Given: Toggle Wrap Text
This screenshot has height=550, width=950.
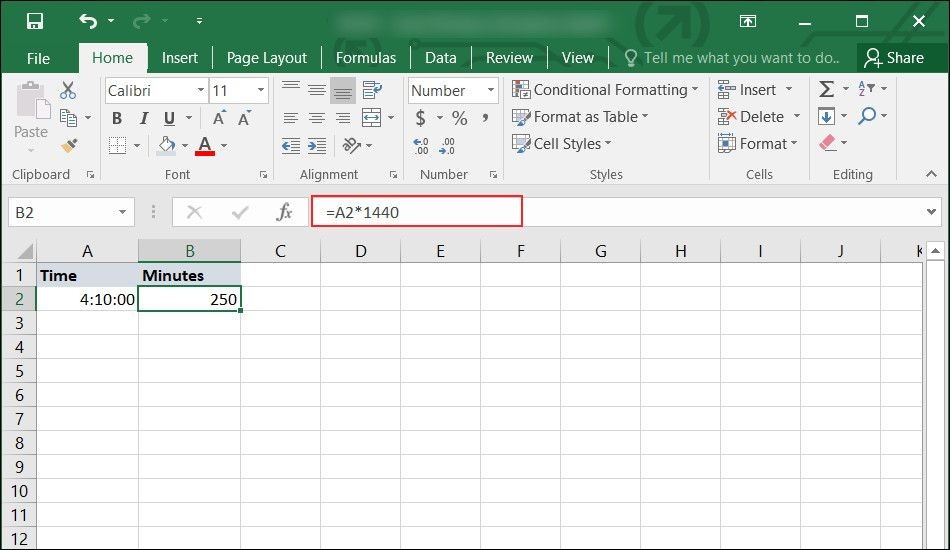Looking at the screenshot, I should (x=372, y=90).
